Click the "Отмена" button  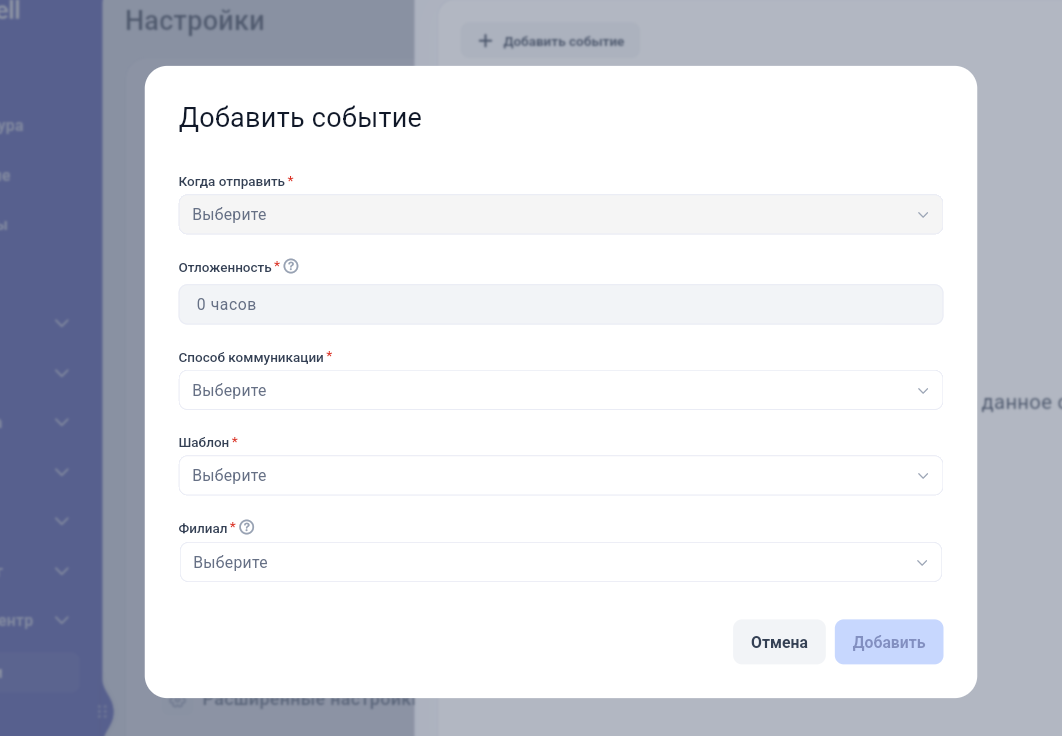tap(779, 642)
